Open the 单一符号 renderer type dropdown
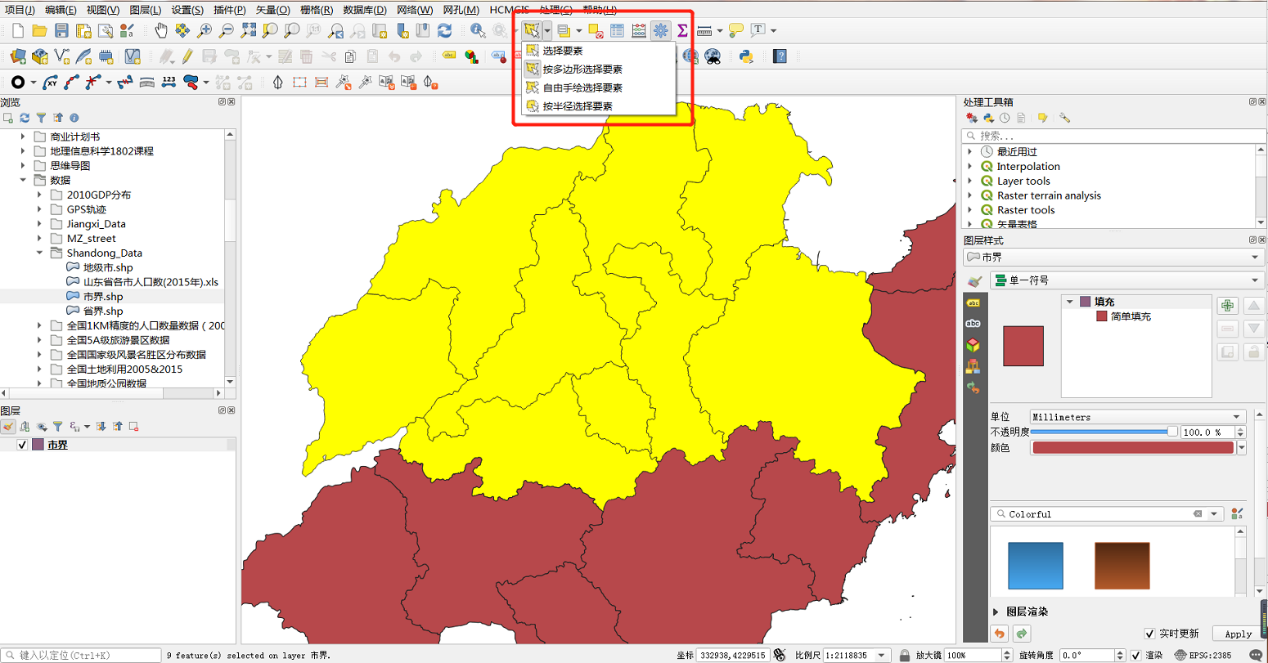The width and height of the screenshot is (1268, 663). point(1126,281)
